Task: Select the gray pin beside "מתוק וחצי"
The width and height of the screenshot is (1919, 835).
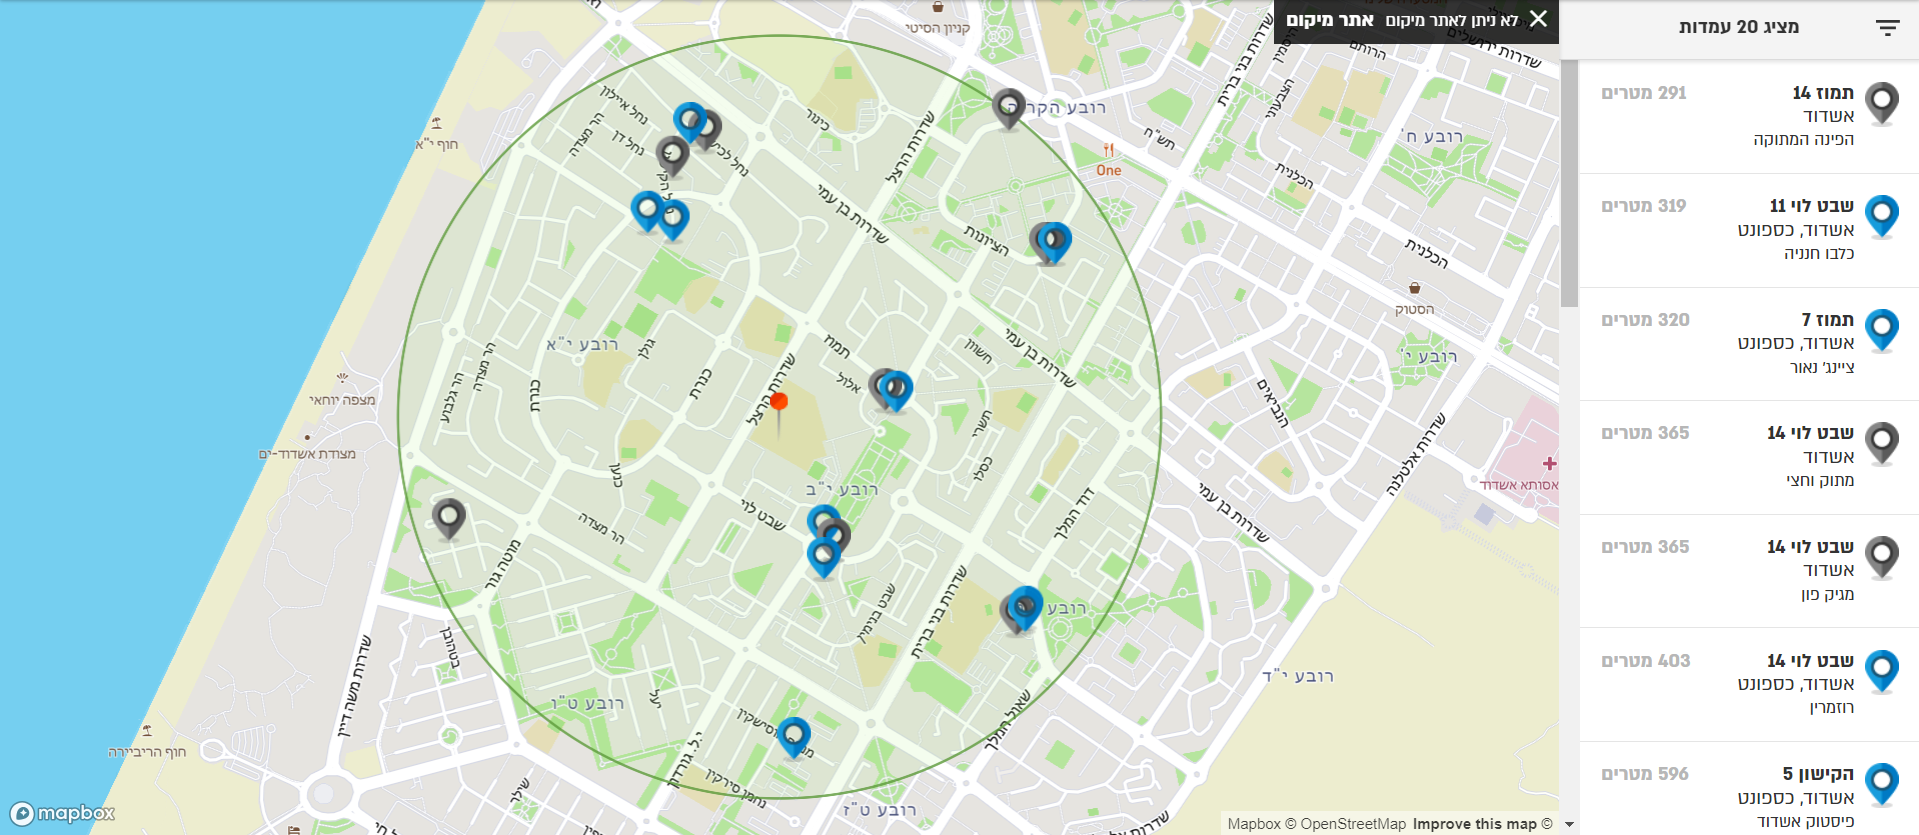Action: [1882, 443]
